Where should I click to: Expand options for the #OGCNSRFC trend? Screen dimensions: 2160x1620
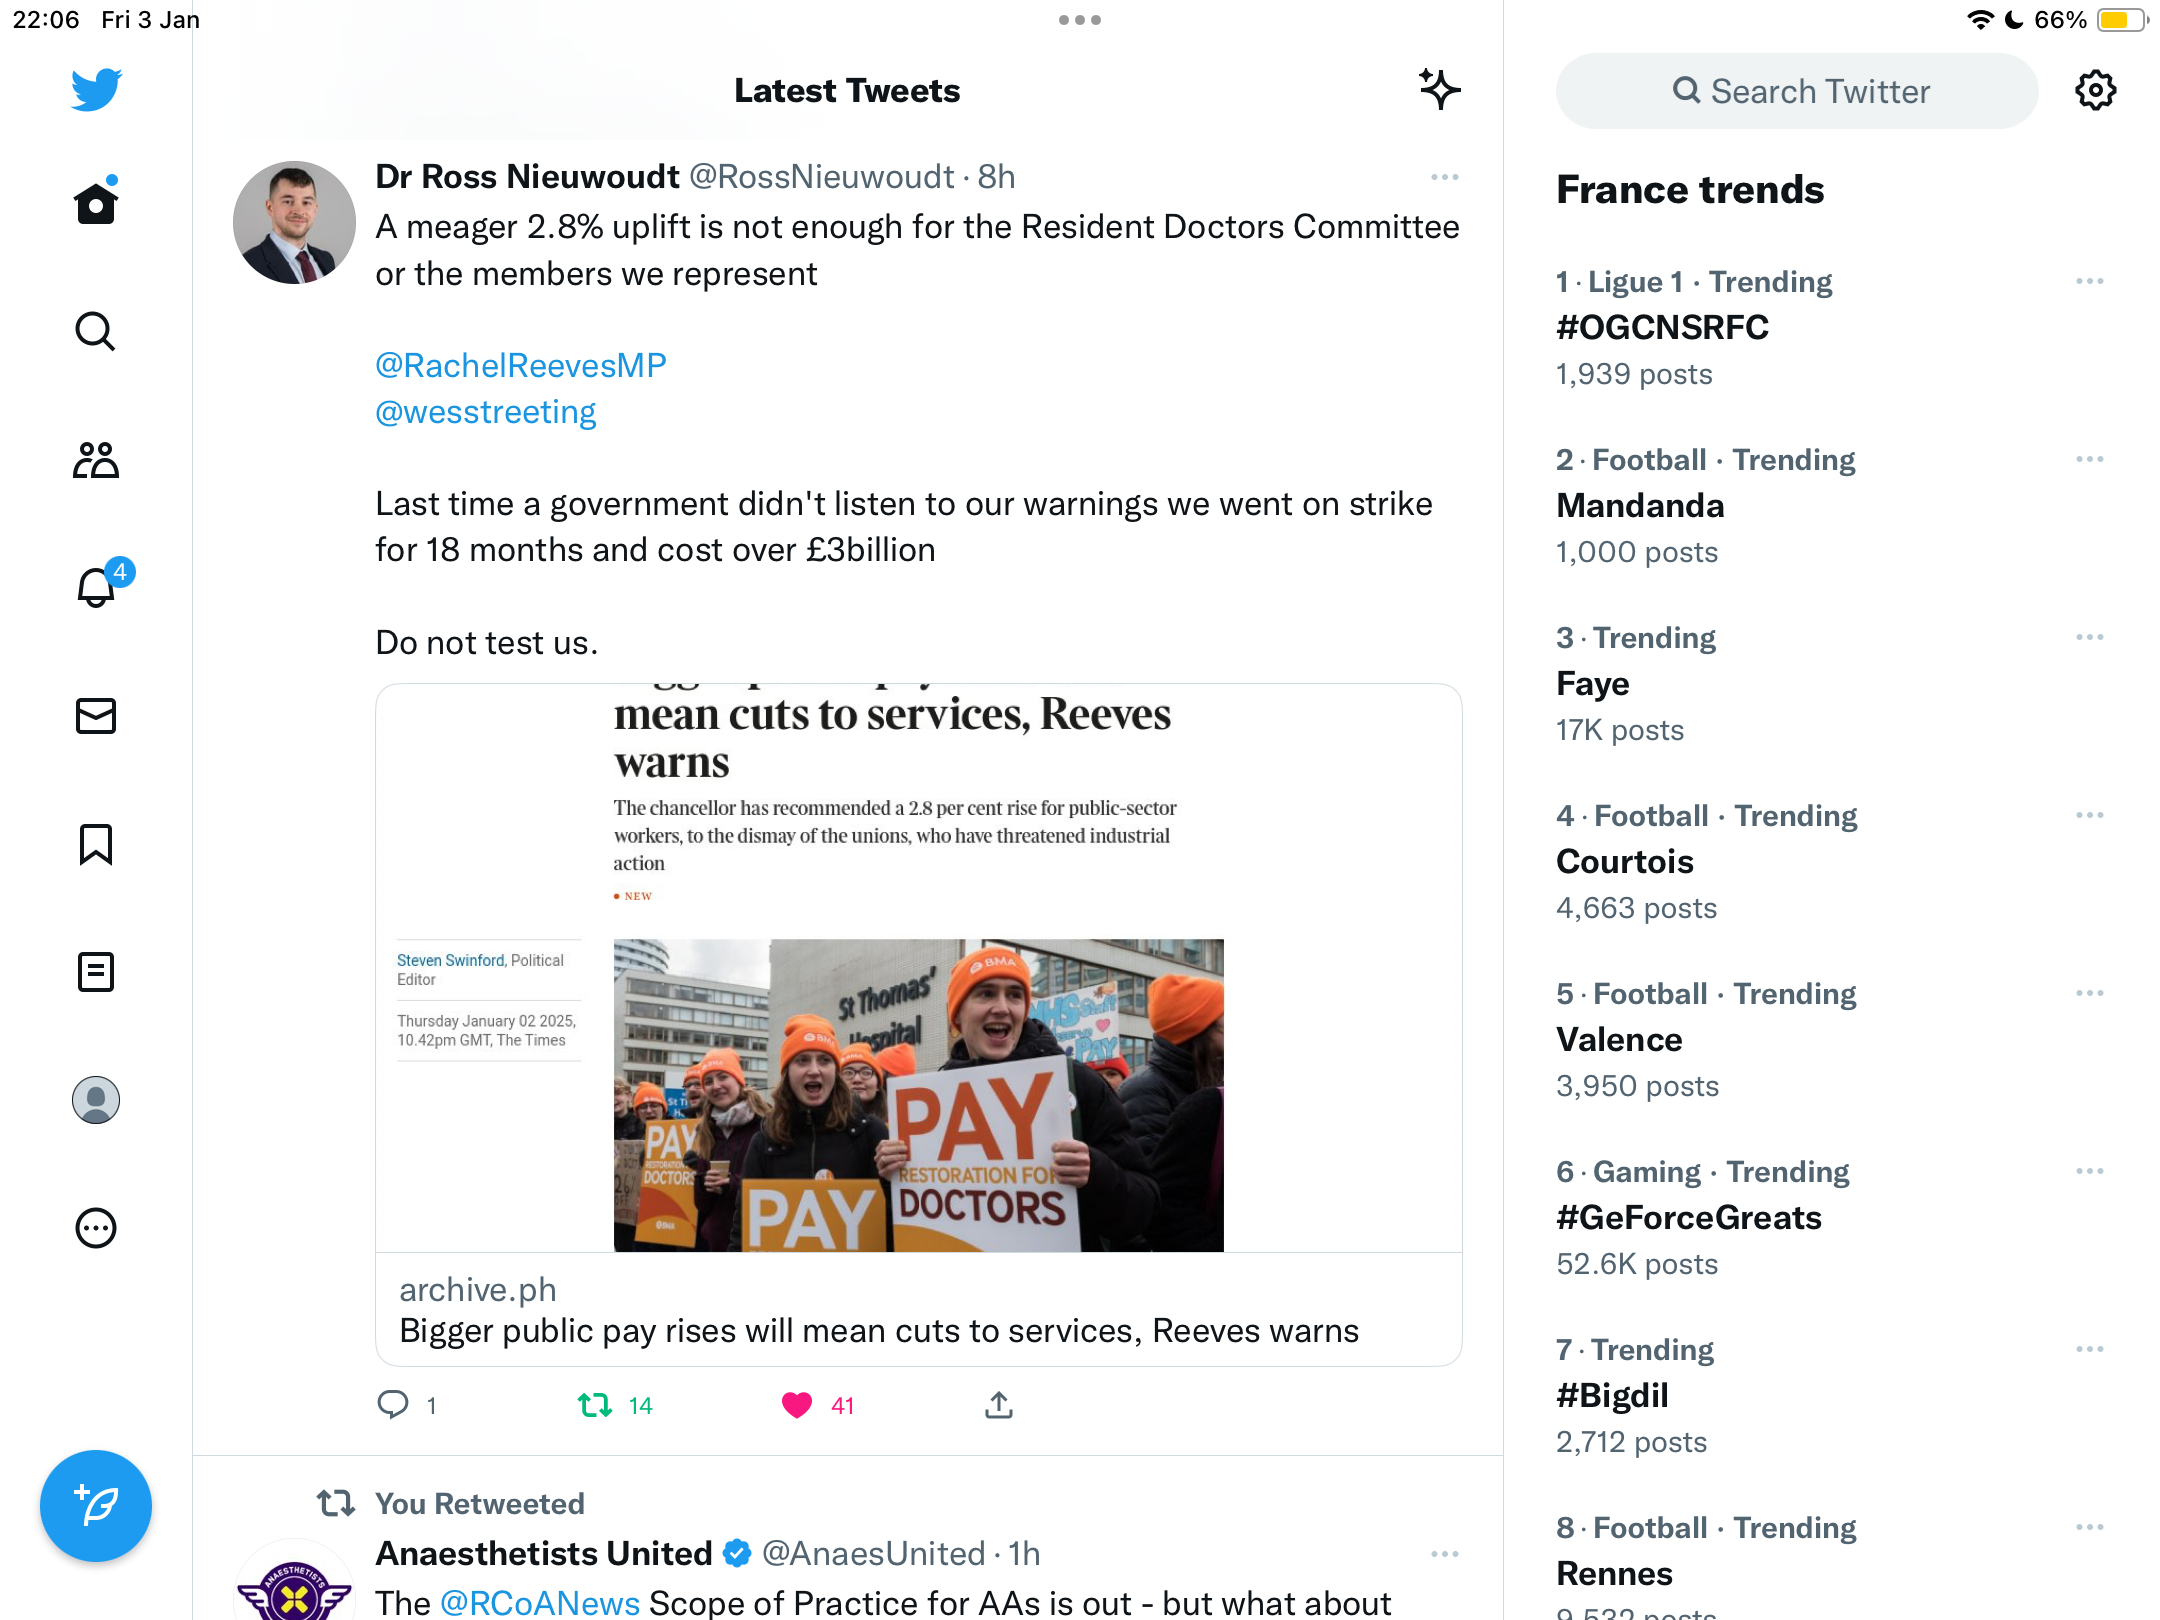2089,281
